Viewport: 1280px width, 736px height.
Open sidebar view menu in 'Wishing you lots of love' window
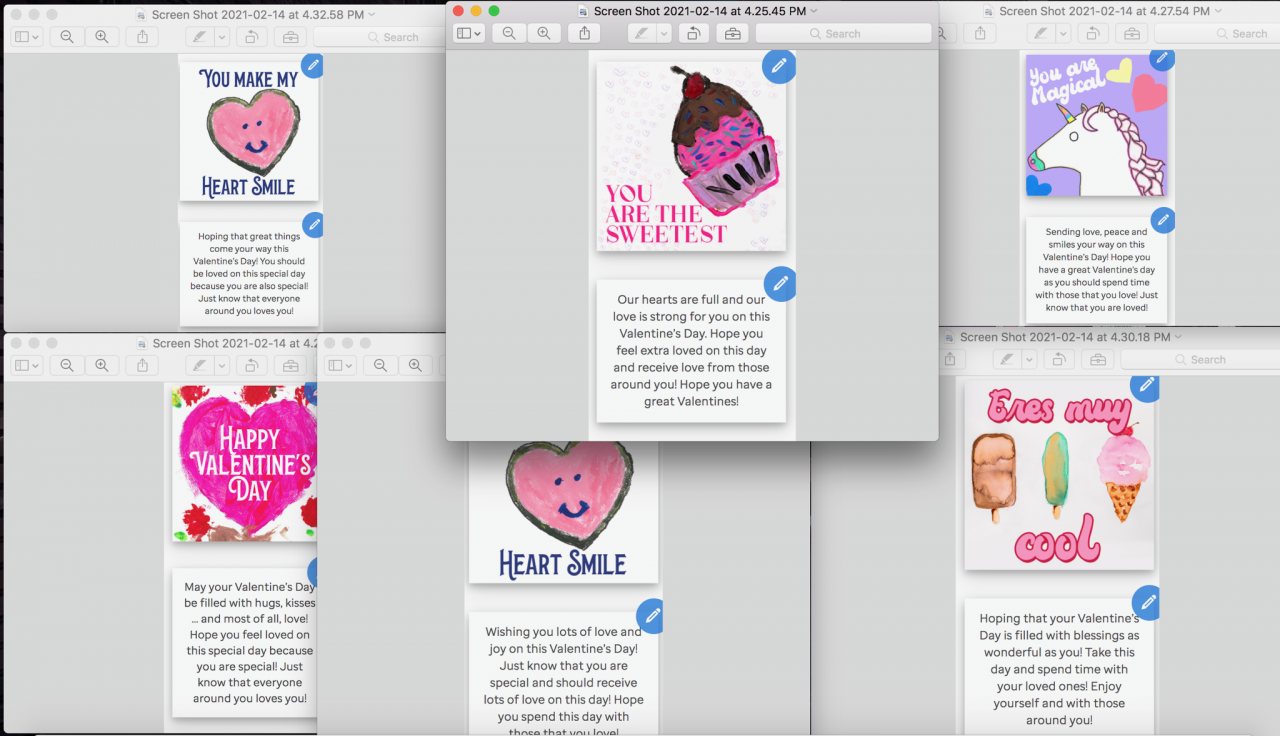339,365
